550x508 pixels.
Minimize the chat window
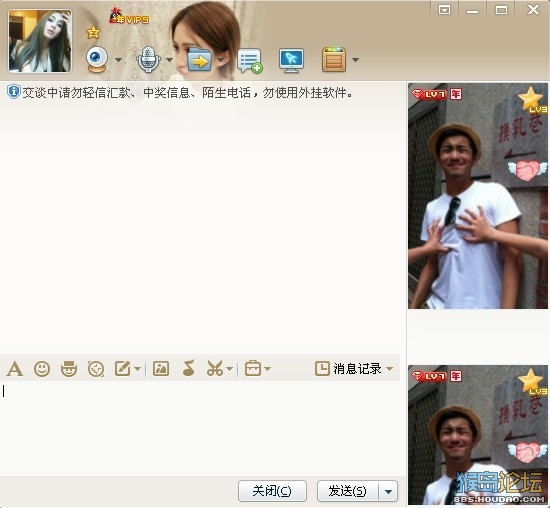pyautogui.click(x=472, y=11)
